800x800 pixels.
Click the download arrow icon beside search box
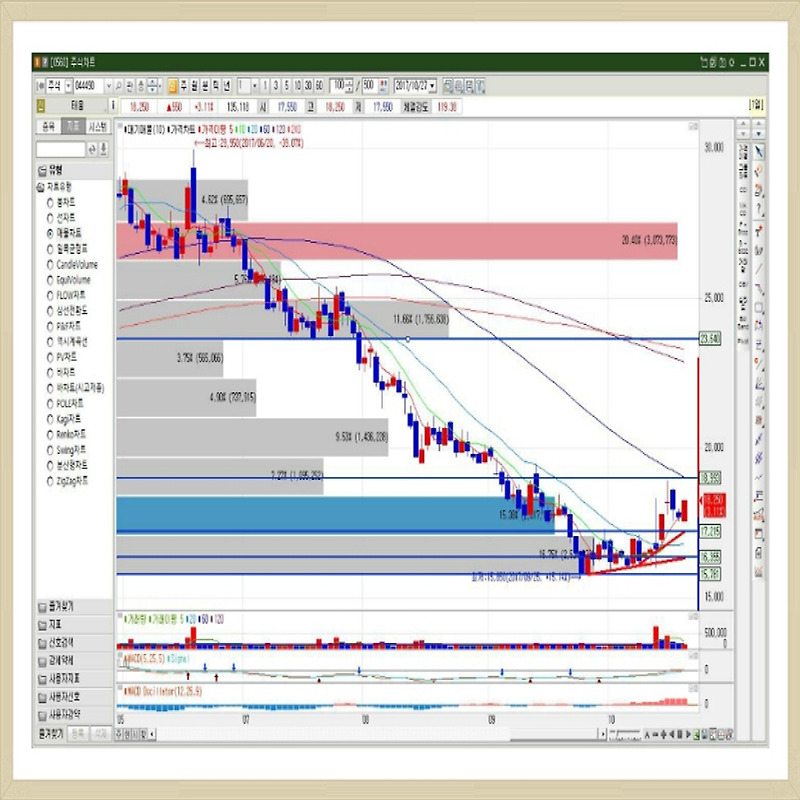click(105, 149)
